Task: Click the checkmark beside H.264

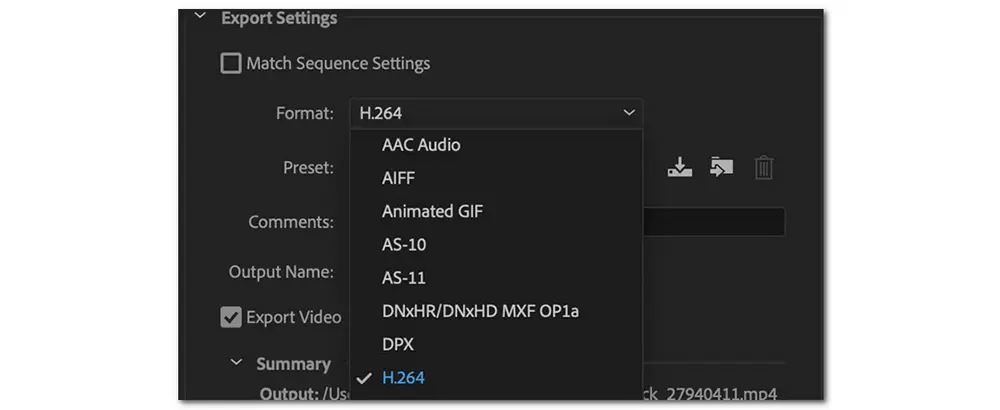Action: tap(363, 377)
